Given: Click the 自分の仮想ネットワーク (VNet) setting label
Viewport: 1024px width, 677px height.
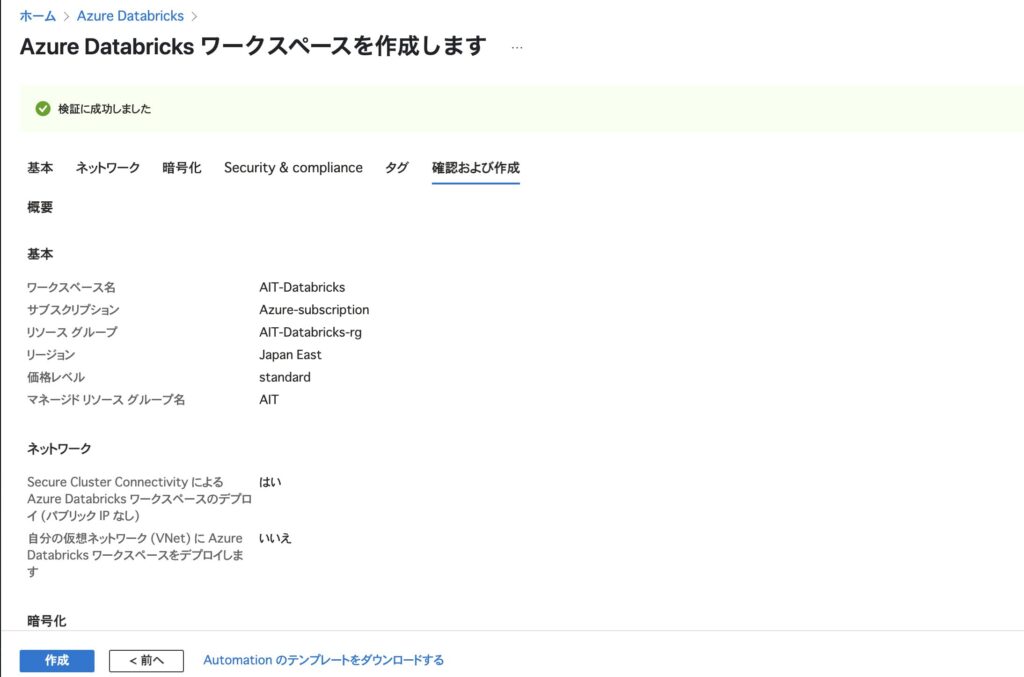Looking at the screenshot, I should pyautogui.click(x=135, y=555).
